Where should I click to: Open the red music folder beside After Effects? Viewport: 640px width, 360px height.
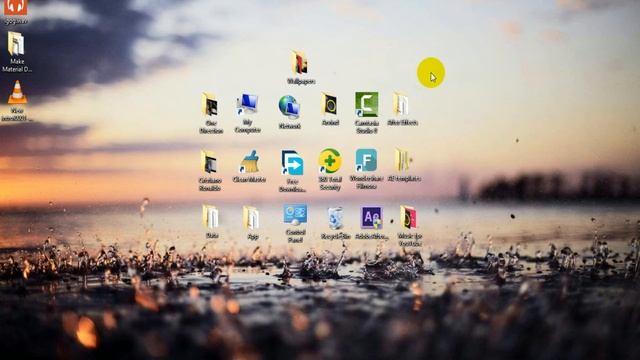point(408,217)
